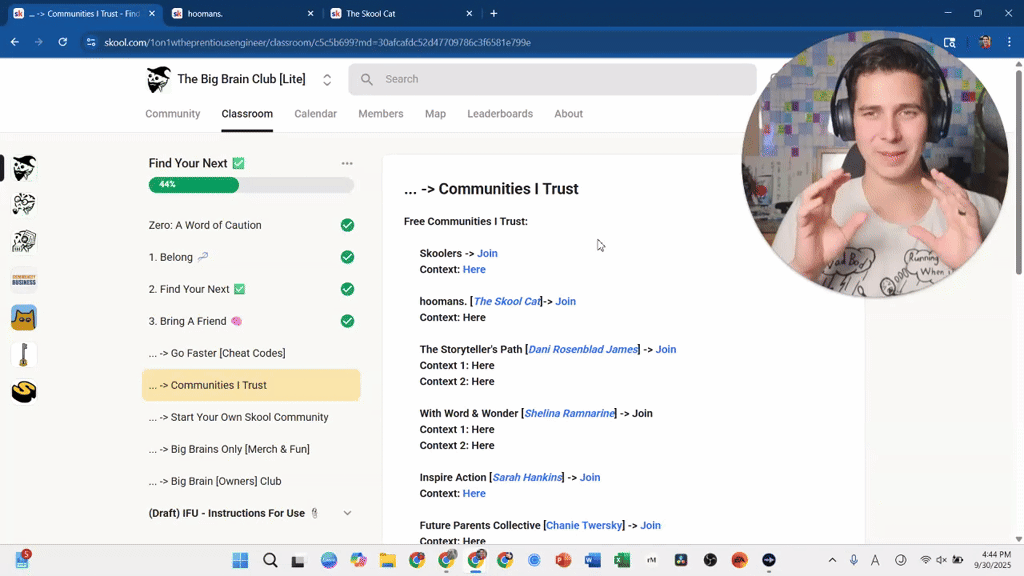Click the magnifier icon in search bar

(367, 79)
